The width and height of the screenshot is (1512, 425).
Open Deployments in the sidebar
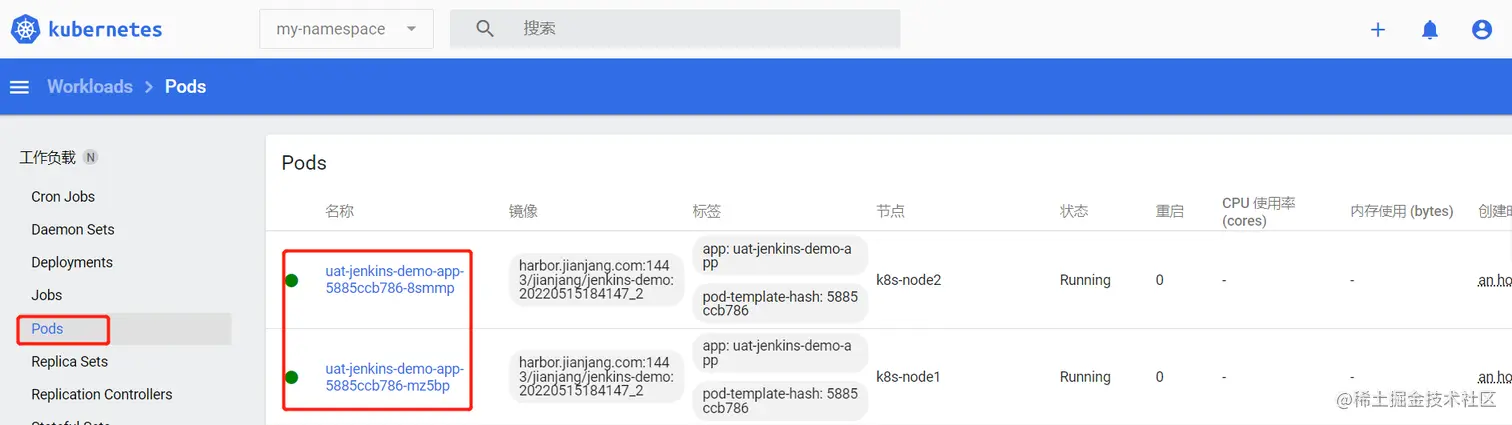tap(72, 263)
